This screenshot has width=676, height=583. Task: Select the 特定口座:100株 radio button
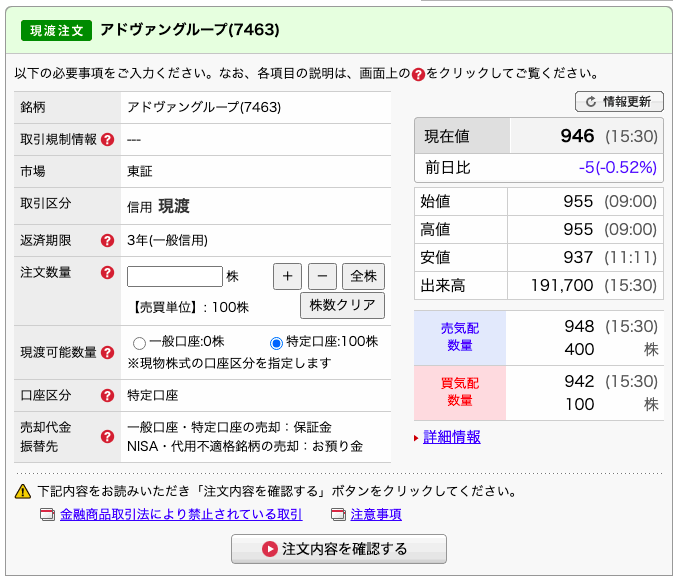click(276, 342)
